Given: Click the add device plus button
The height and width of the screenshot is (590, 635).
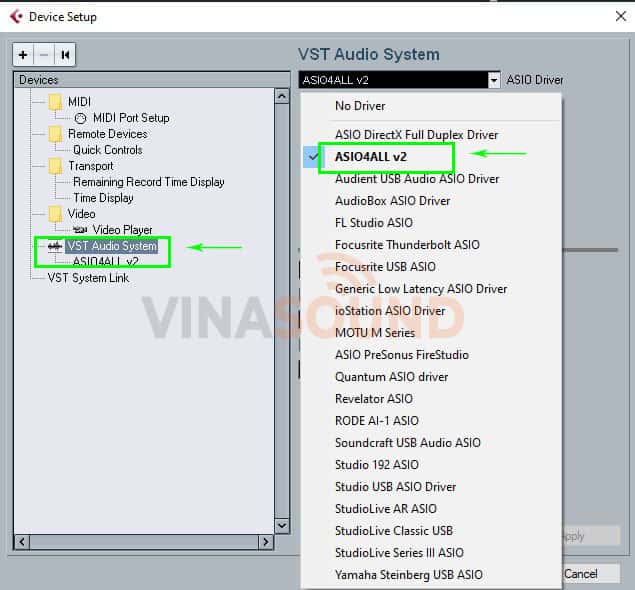Looking at the screenshot, I should tap(23, 55).
